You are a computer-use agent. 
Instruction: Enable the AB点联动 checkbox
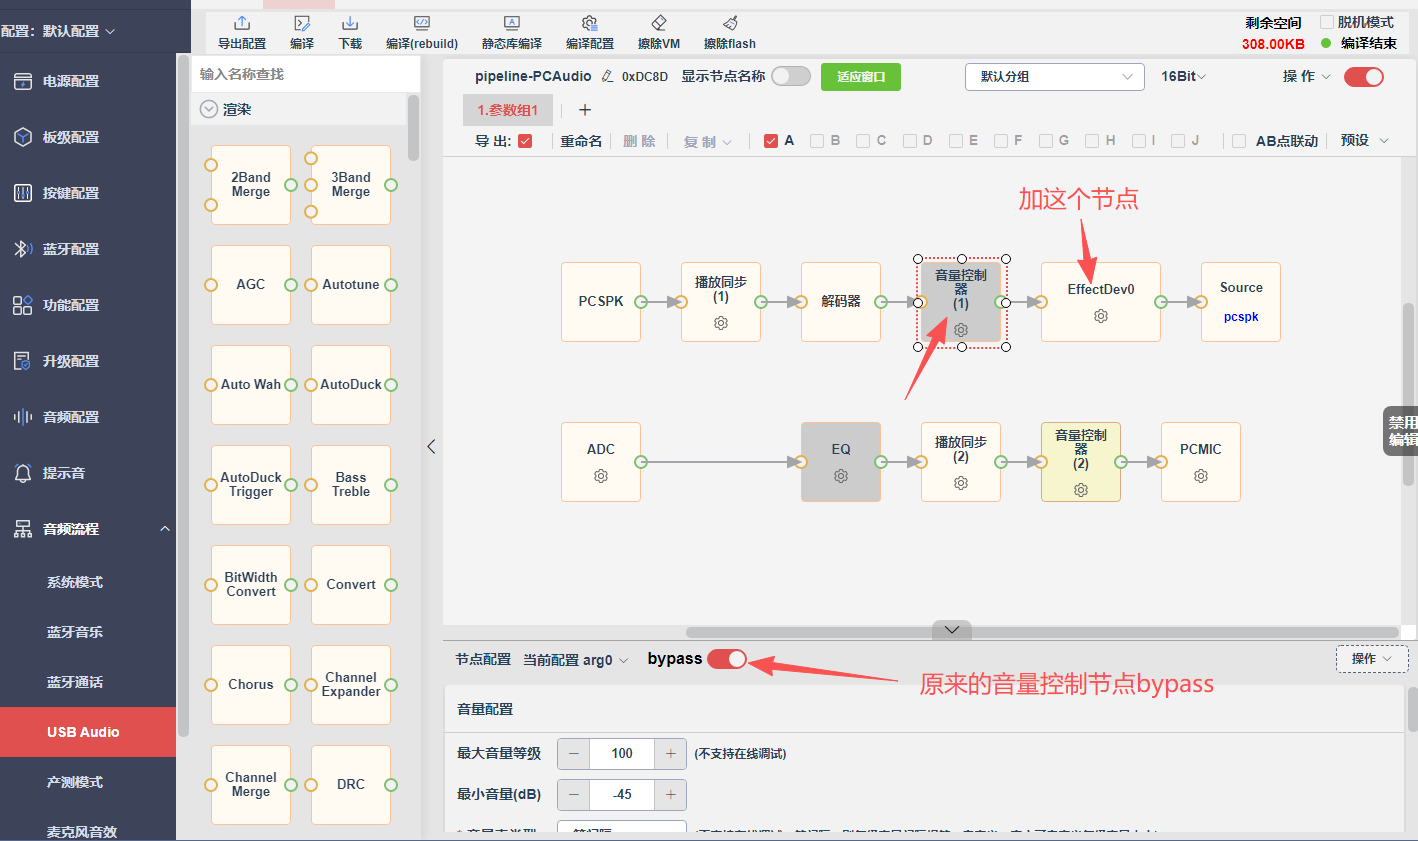(x=1239, y=141)
